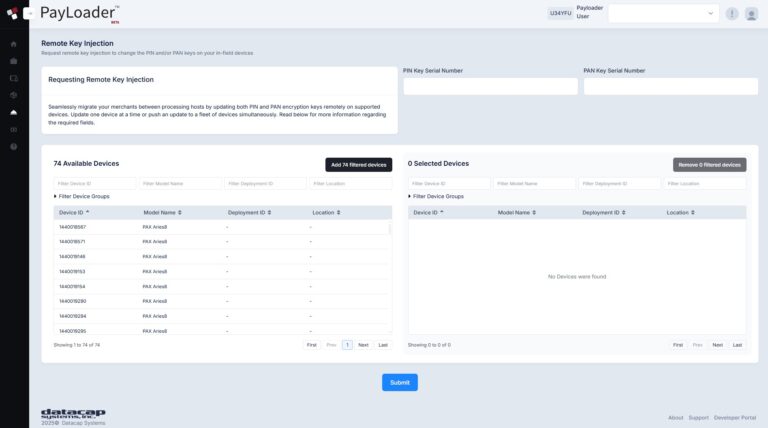Click the '74 Available Devices' heading
The width and height of the screenshot is (768, 428).
pyautogui.click(x=86, y=164)
